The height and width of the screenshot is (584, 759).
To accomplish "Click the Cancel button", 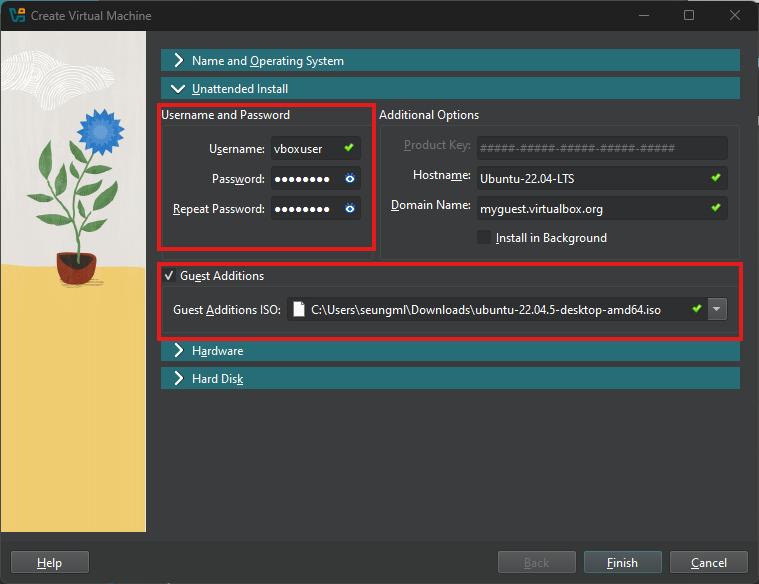I will 709,562.
